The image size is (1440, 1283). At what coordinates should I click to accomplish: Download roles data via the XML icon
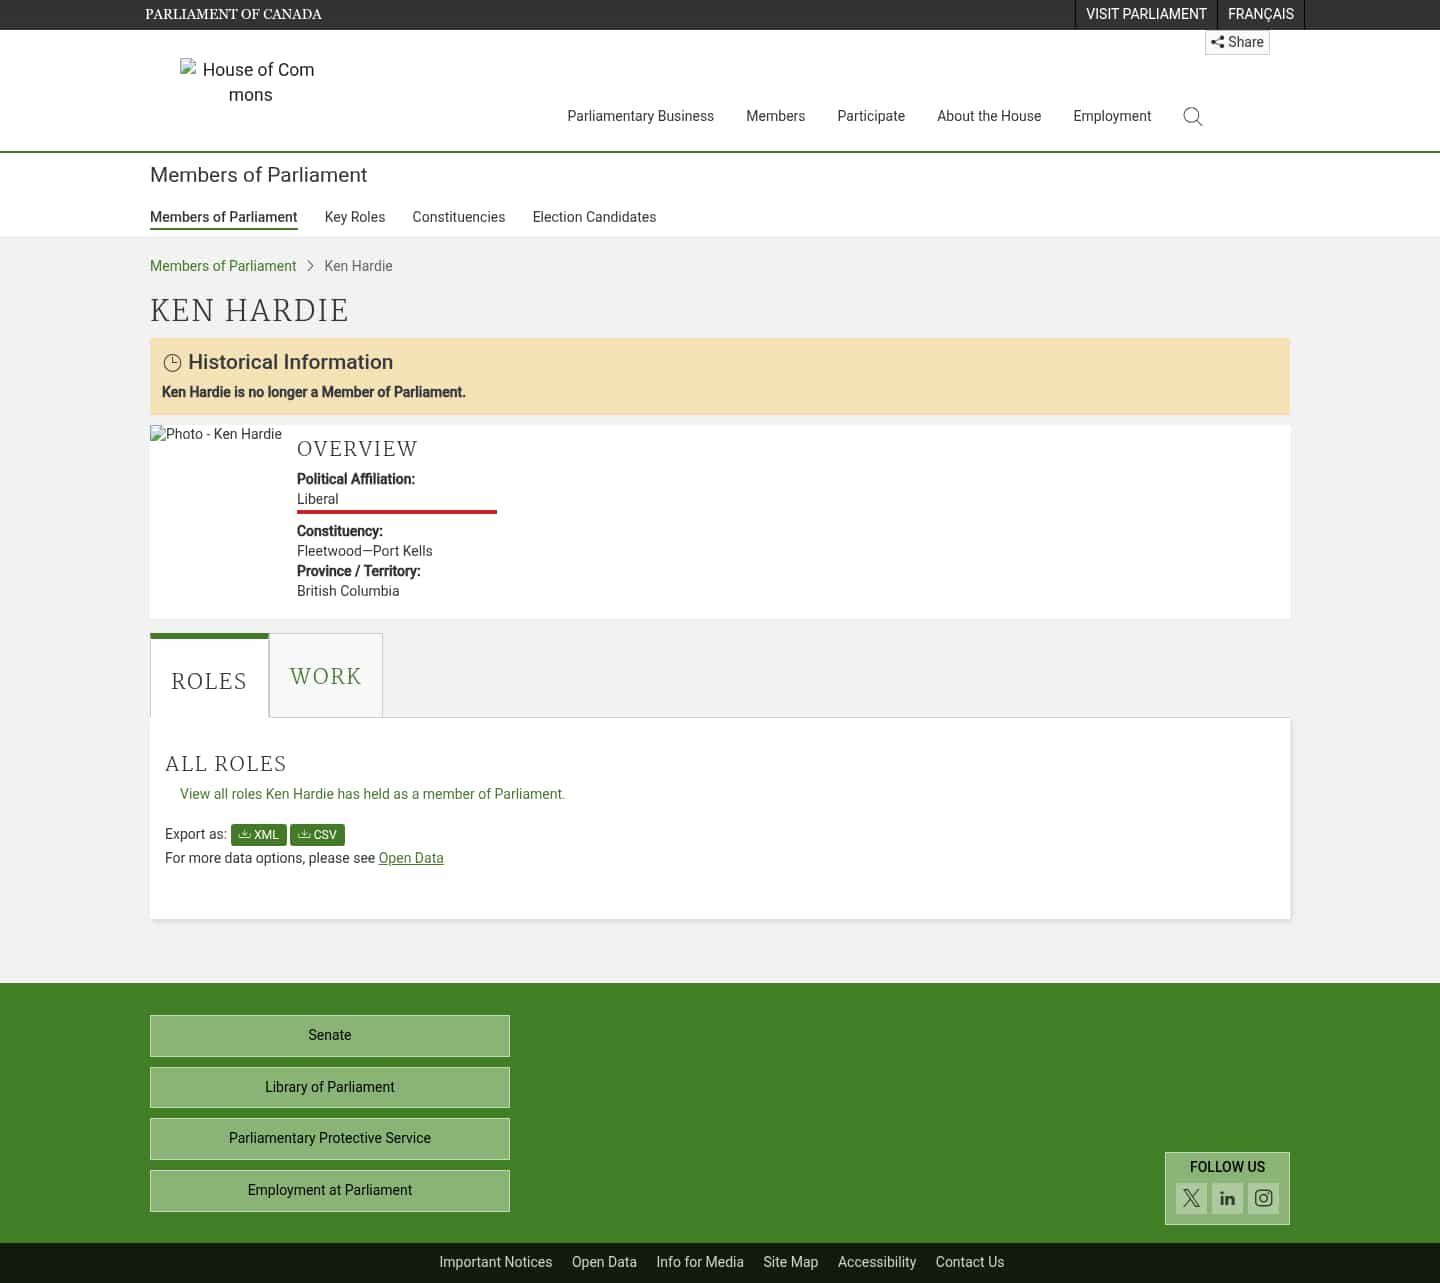point(258,834)
